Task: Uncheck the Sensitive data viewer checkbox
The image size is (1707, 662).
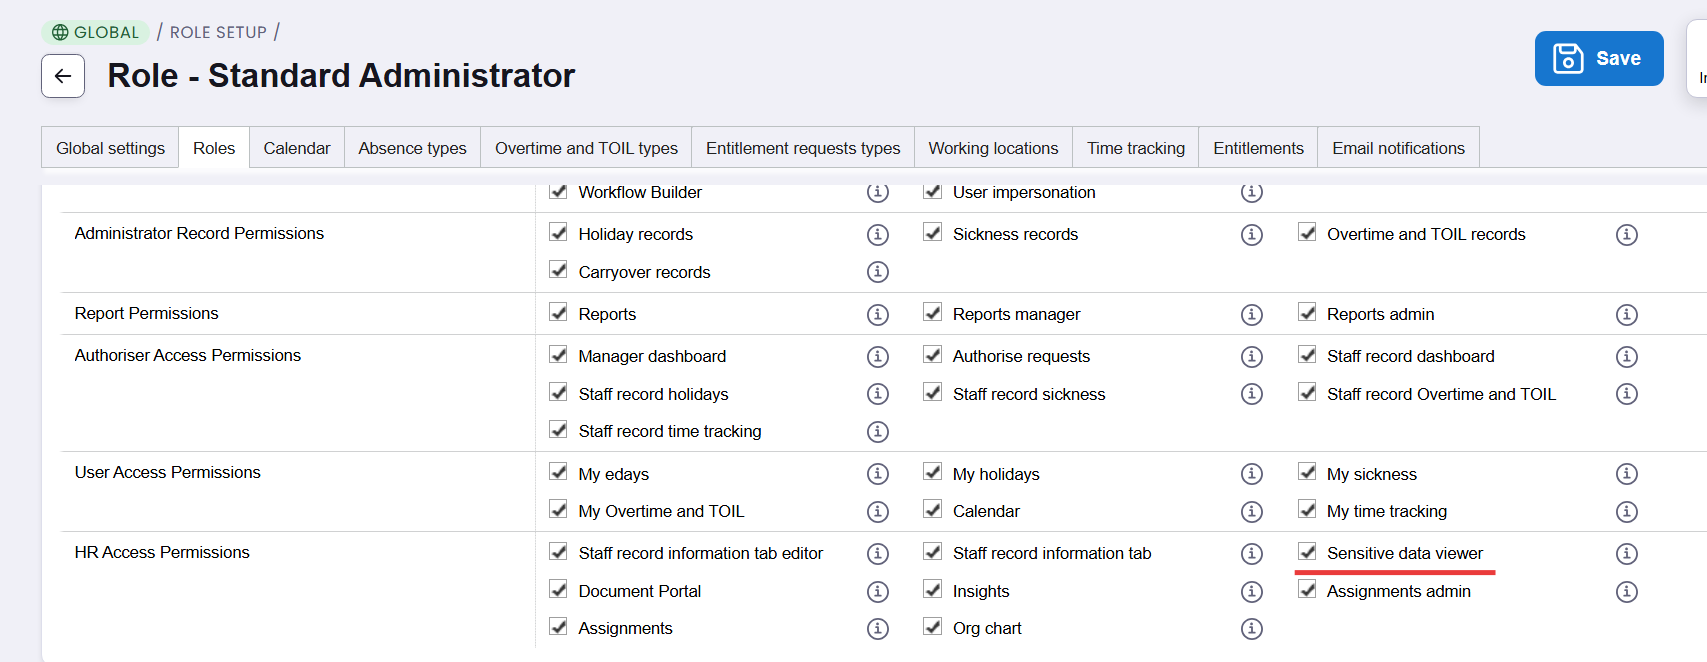Action: pos(1307,551)
